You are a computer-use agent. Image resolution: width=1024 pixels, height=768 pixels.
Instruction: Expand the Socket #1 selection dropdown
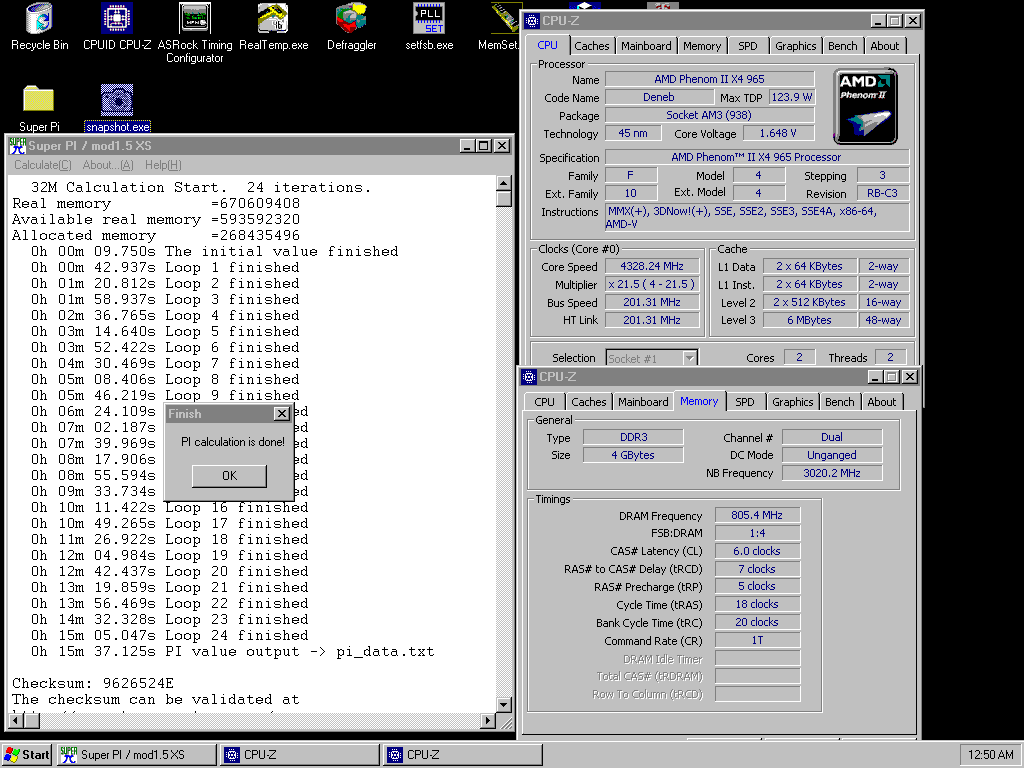689,358
